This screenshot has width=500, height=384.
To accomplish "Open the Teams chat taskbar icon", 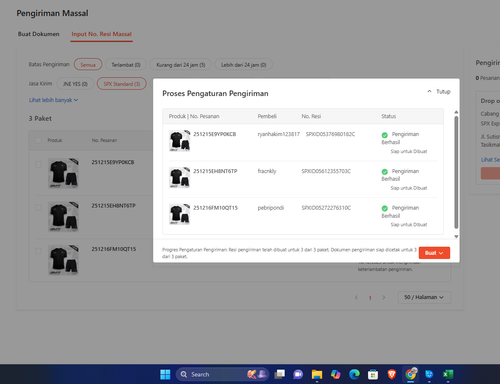I will tap(298, 374).
